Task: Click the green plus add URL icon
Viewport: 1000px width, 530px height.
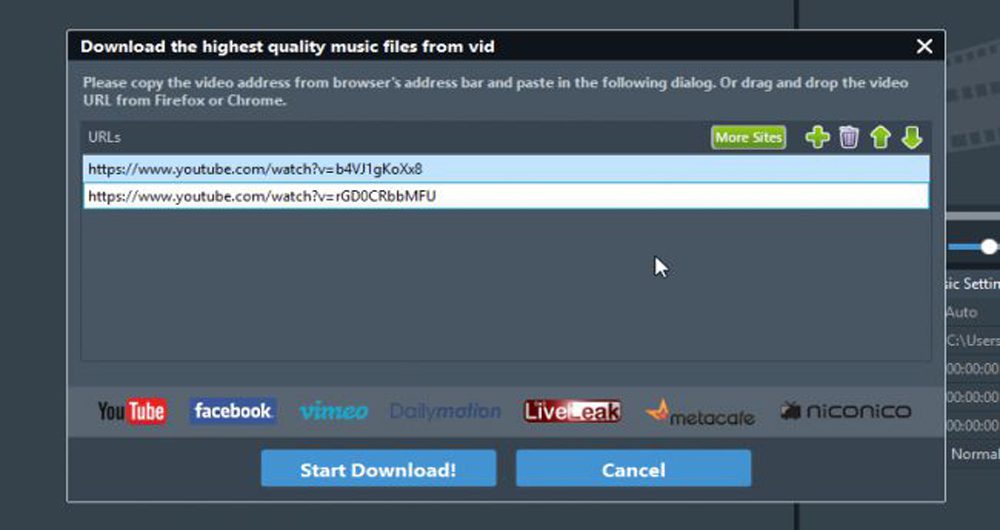Action: pyautogui.click(x=817, y=137)
